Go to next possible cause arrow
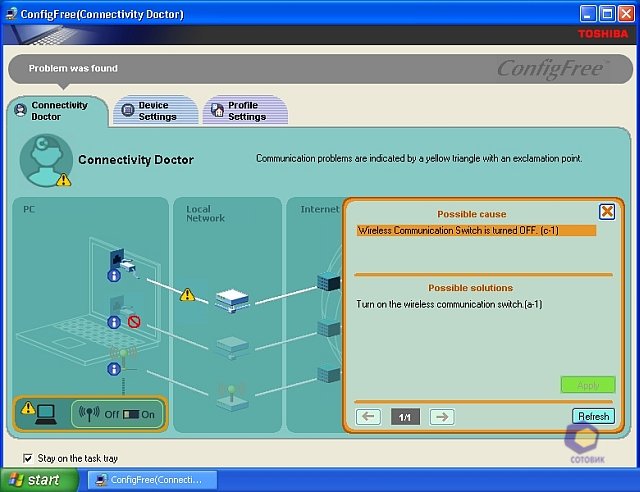Screen dimensions: 640x492 click(x=441, y=417)
